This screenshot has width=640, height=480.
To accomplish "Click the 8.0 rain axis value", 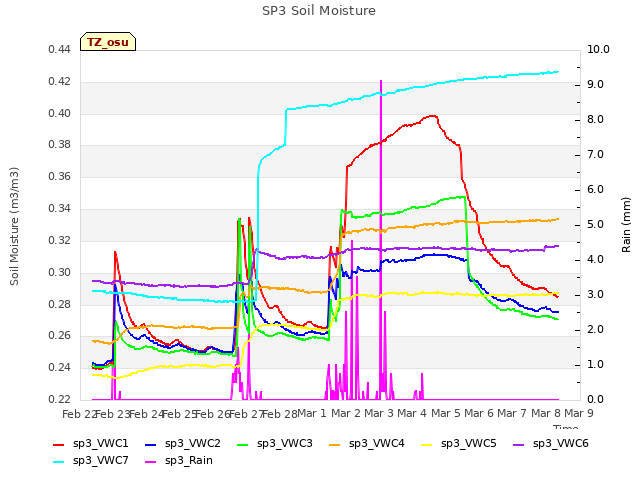I will 595,120.
